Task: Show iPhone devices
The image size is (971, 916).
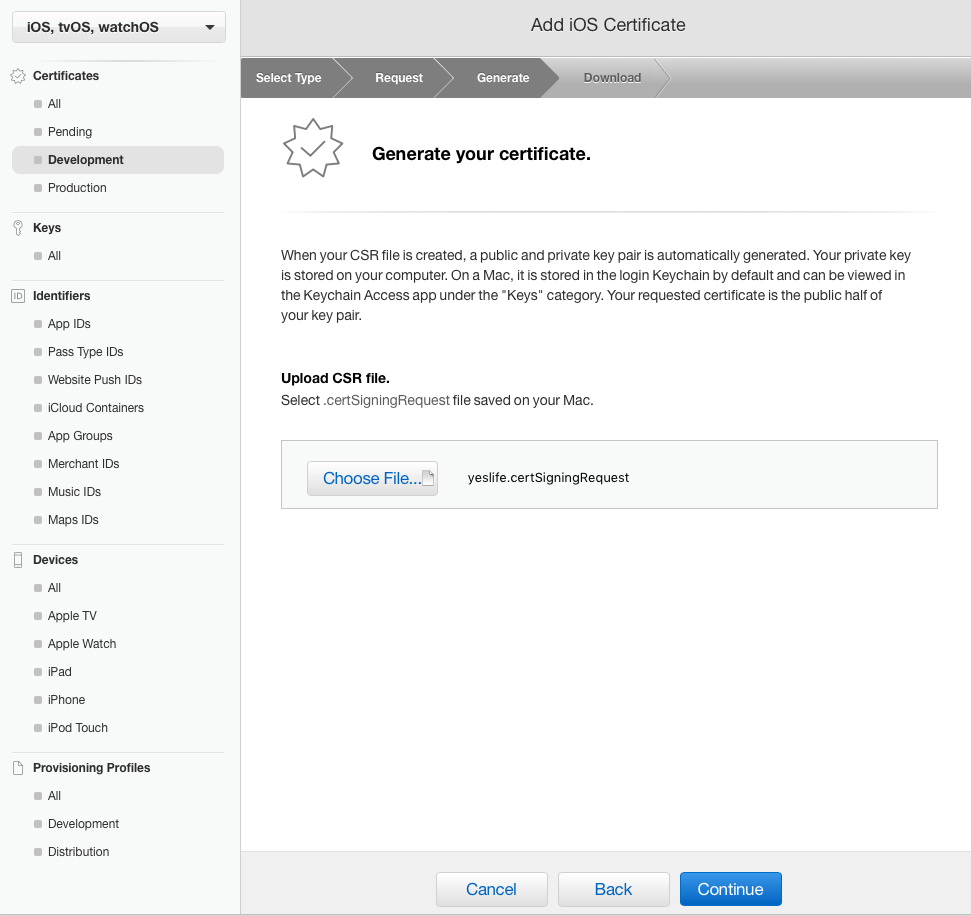Action: 66,700
